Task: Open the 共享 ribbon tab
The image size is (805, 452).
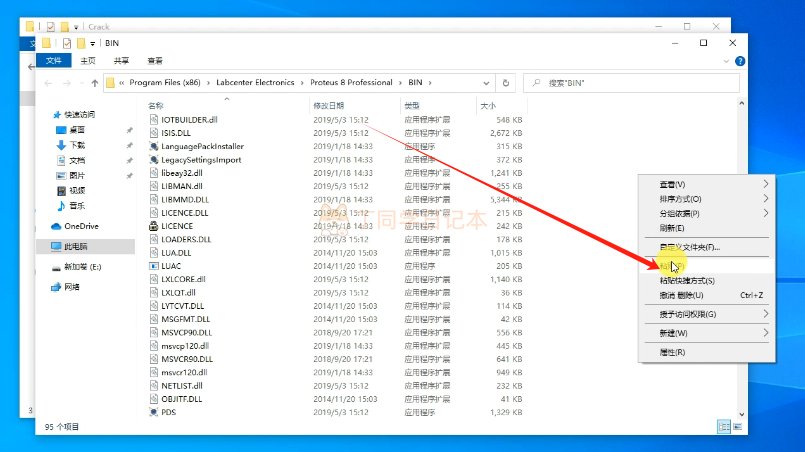Action: click(x=121, y=61)
